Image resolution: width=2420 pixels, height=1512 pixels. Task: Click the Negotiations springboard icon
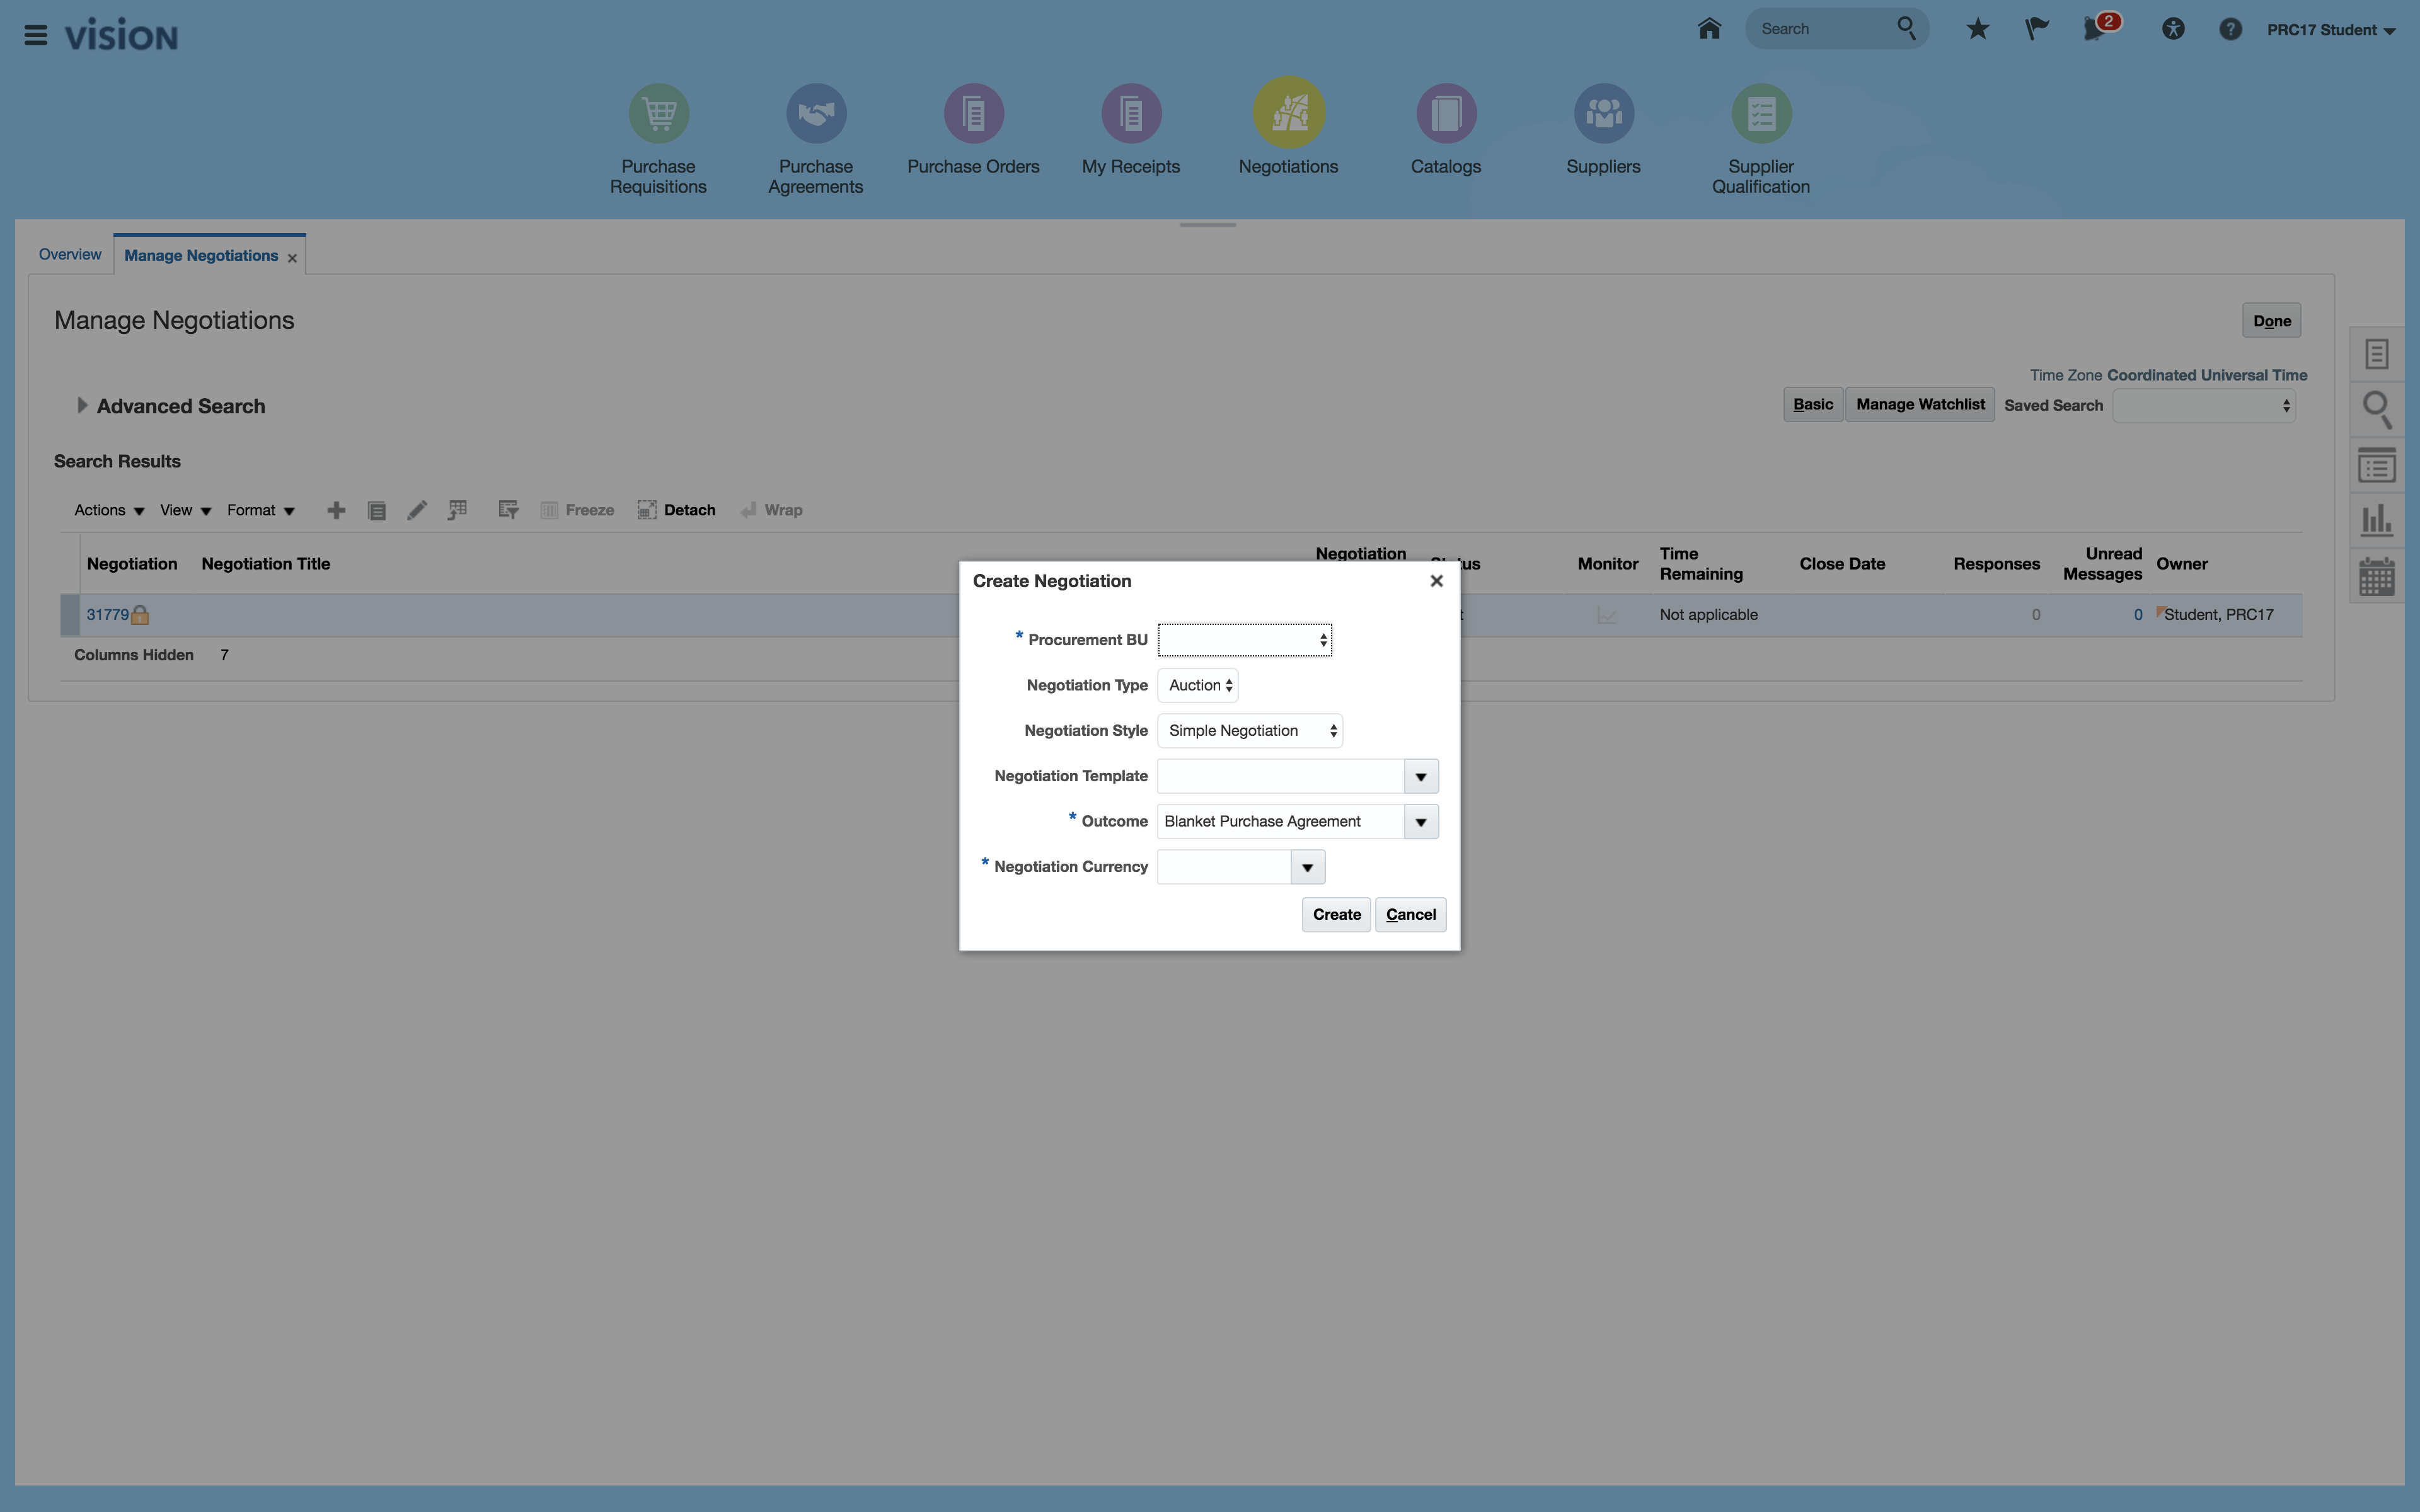pyautogui.click(x=1288, y=113)
